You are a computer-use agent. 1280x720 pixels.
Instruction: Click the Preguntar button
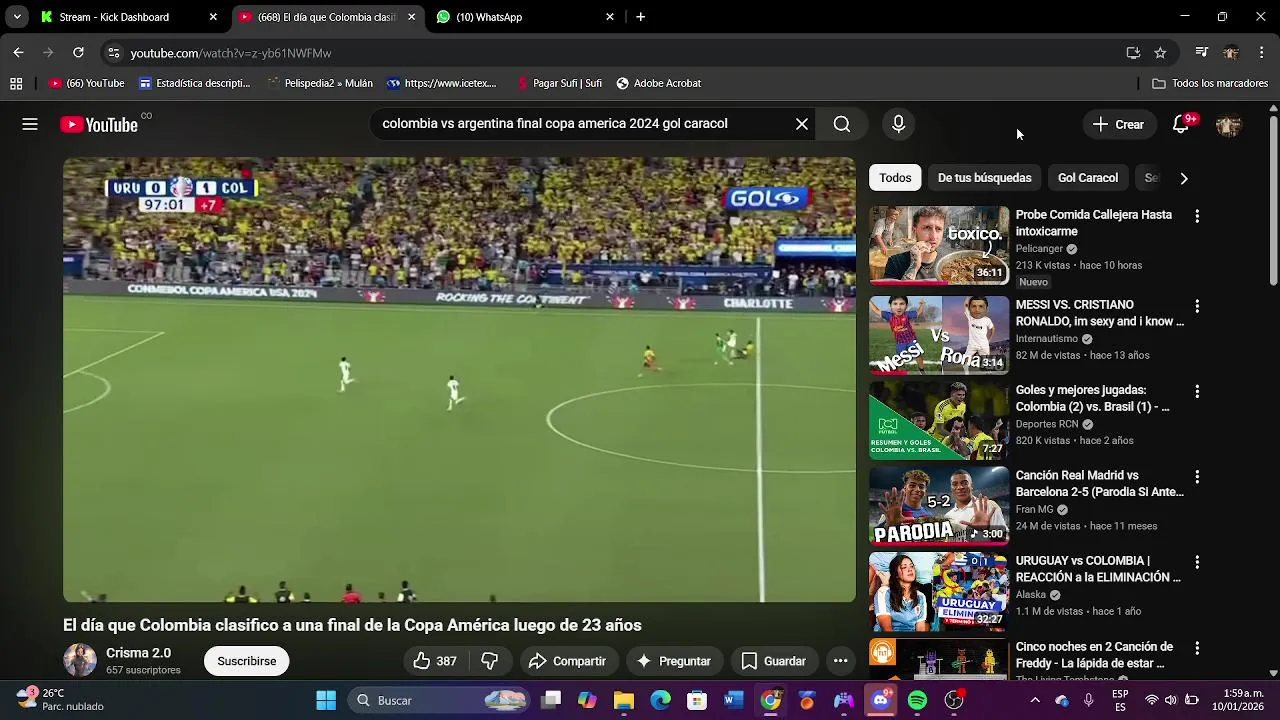[x=673, y=661]
